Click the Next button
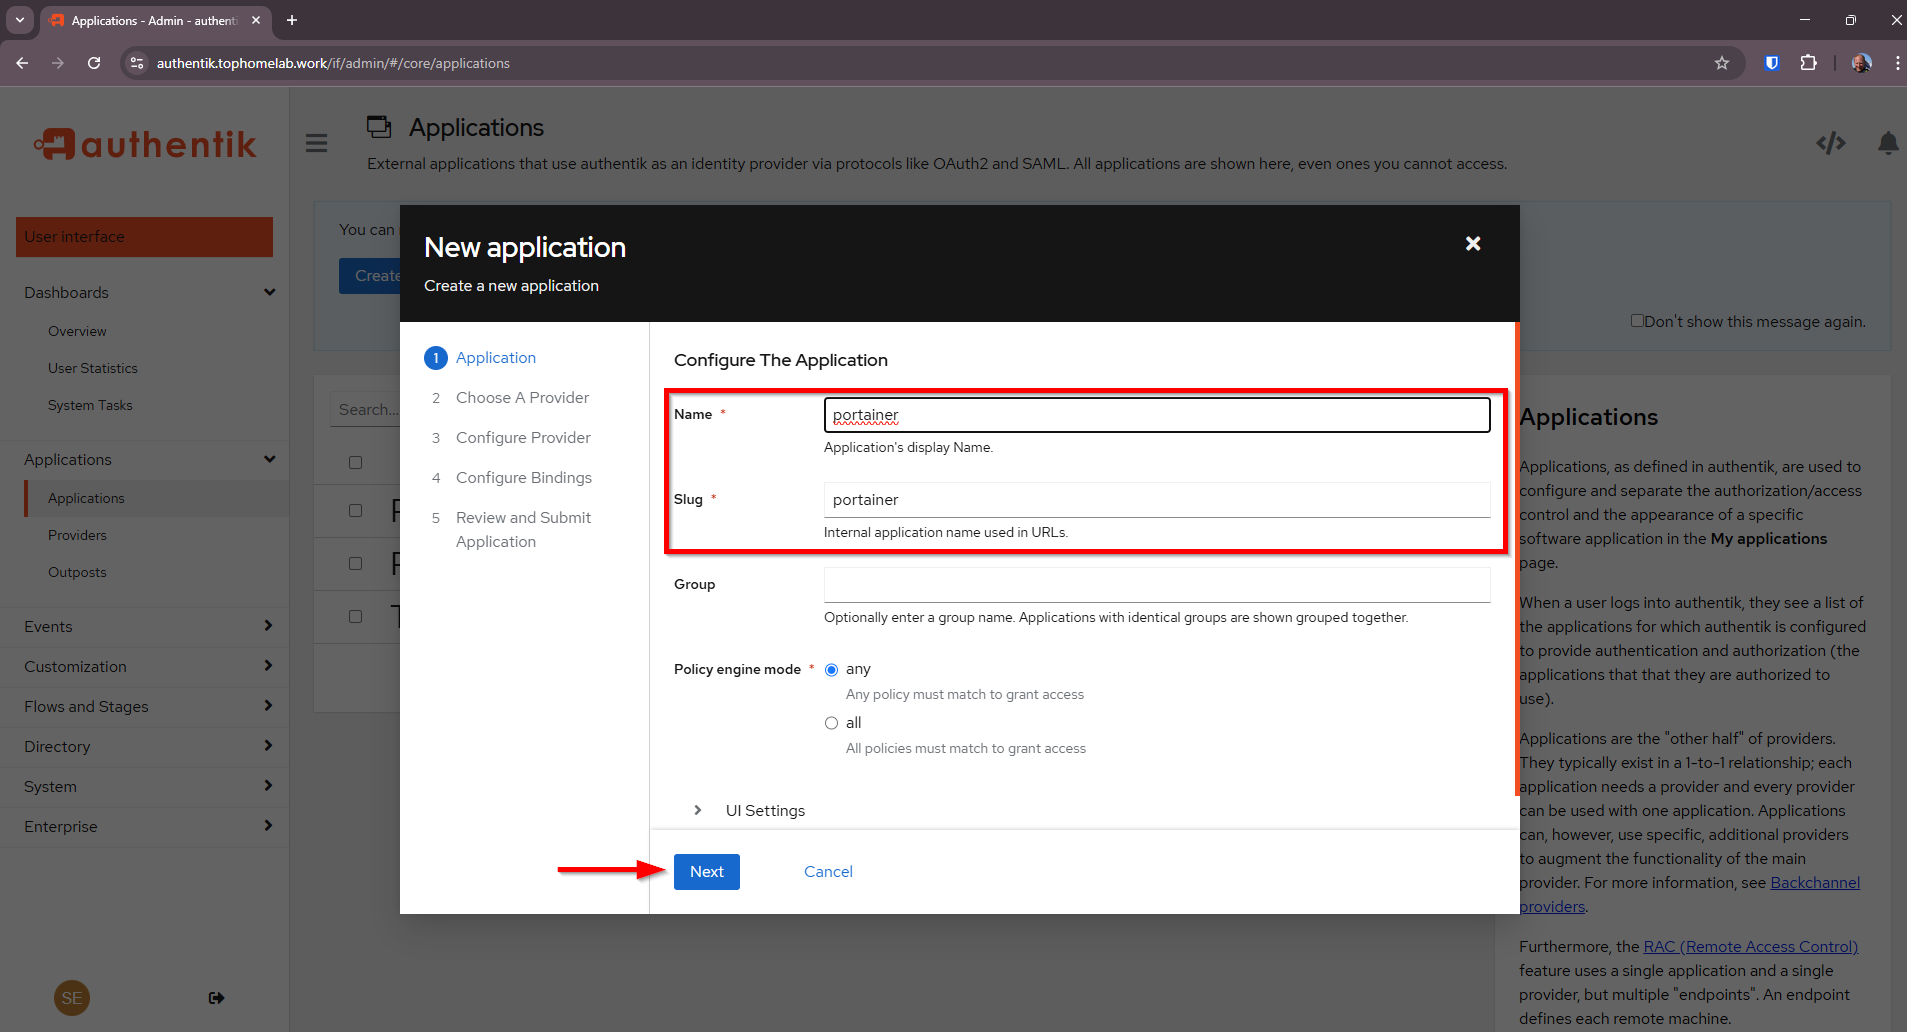This screenshot has width=1920, height=1032. coord(706,872)
